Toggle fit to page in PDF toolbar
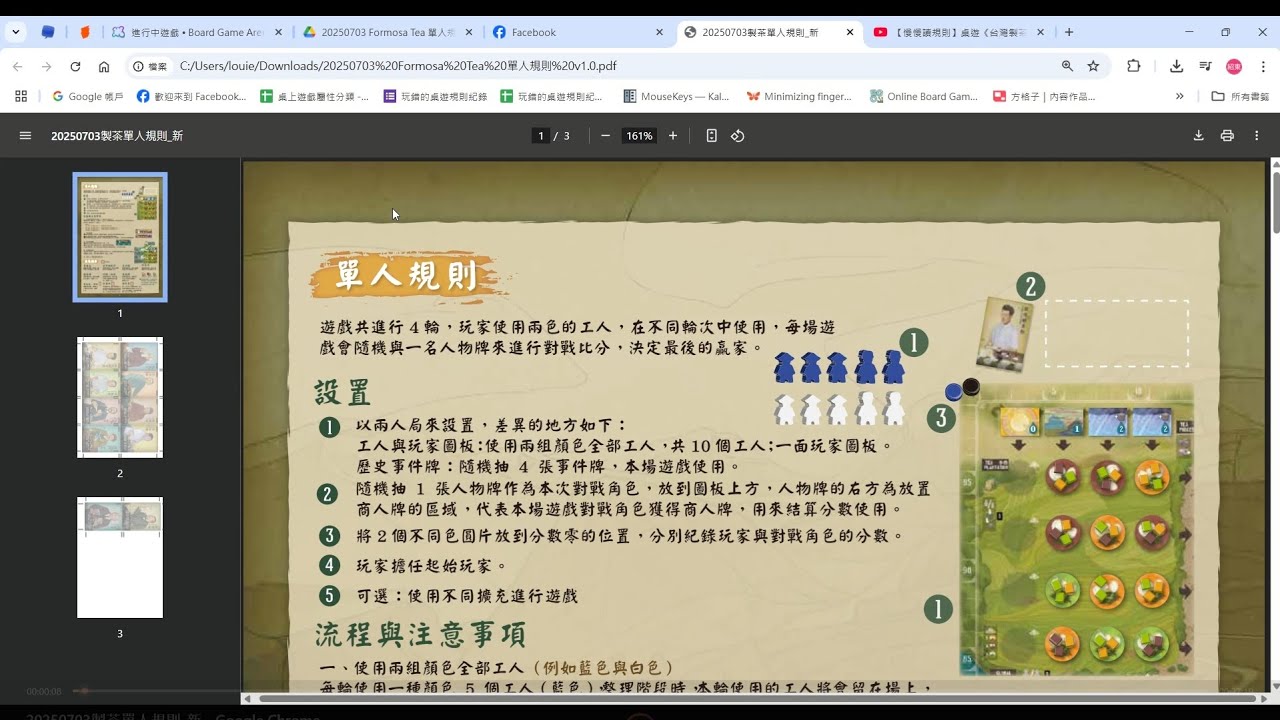Screen dimensions: 1280x720 [711, 136]
